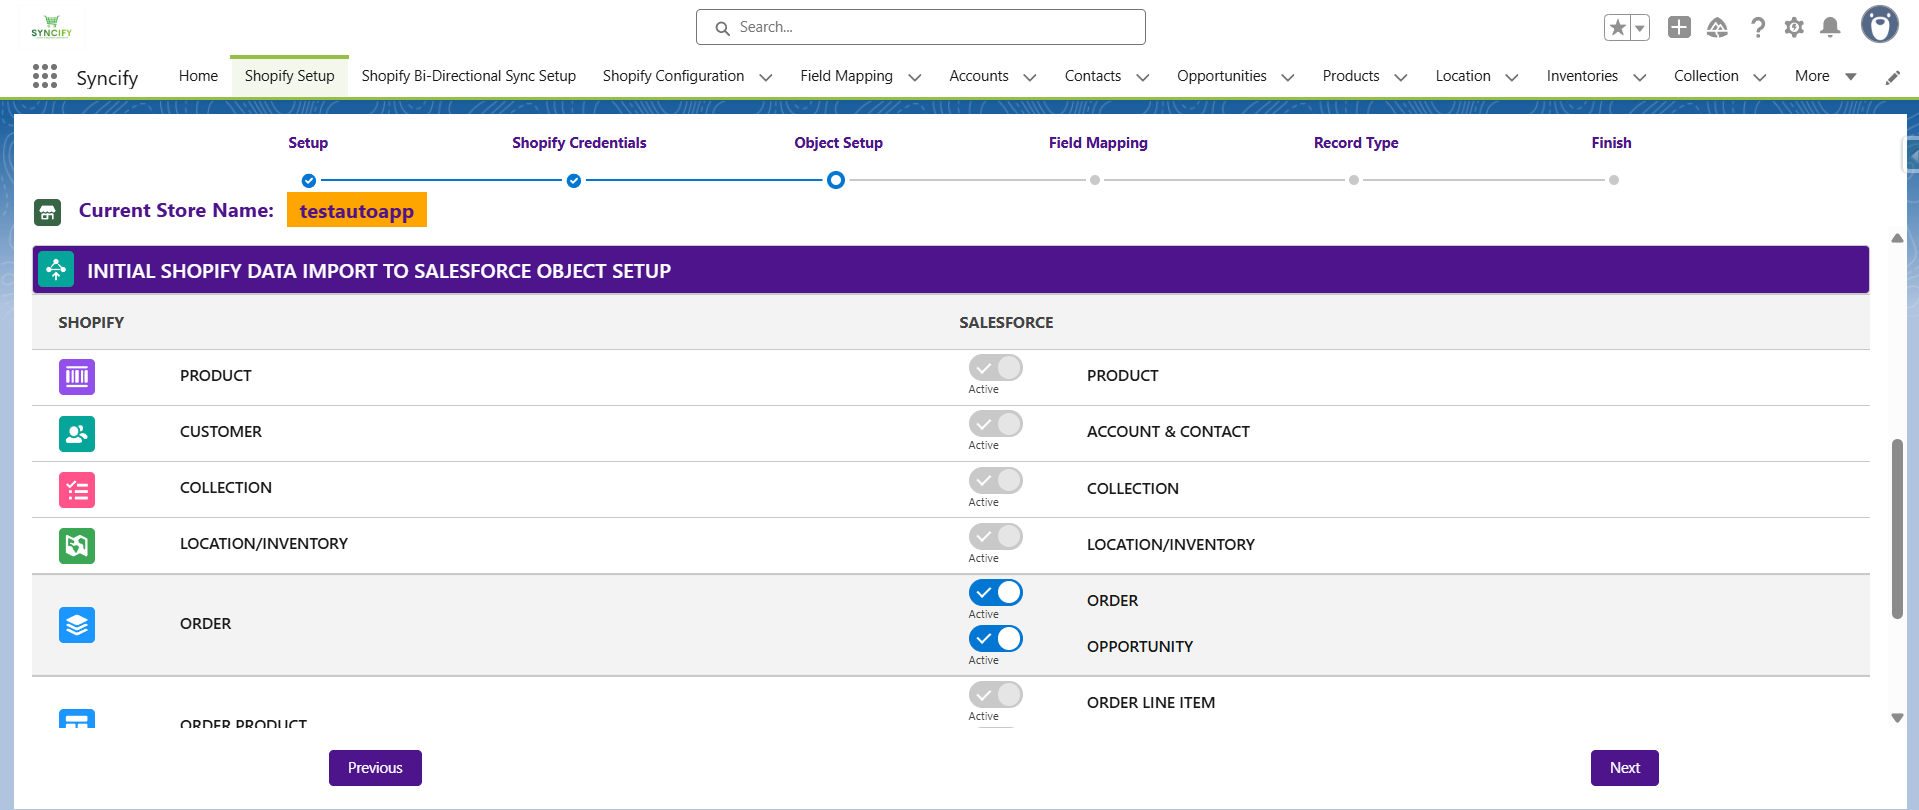Screen dimensions: 1919x810
Task: Click the scroll down arrow
Action: pyautogui.click(x=1897, y=718)
